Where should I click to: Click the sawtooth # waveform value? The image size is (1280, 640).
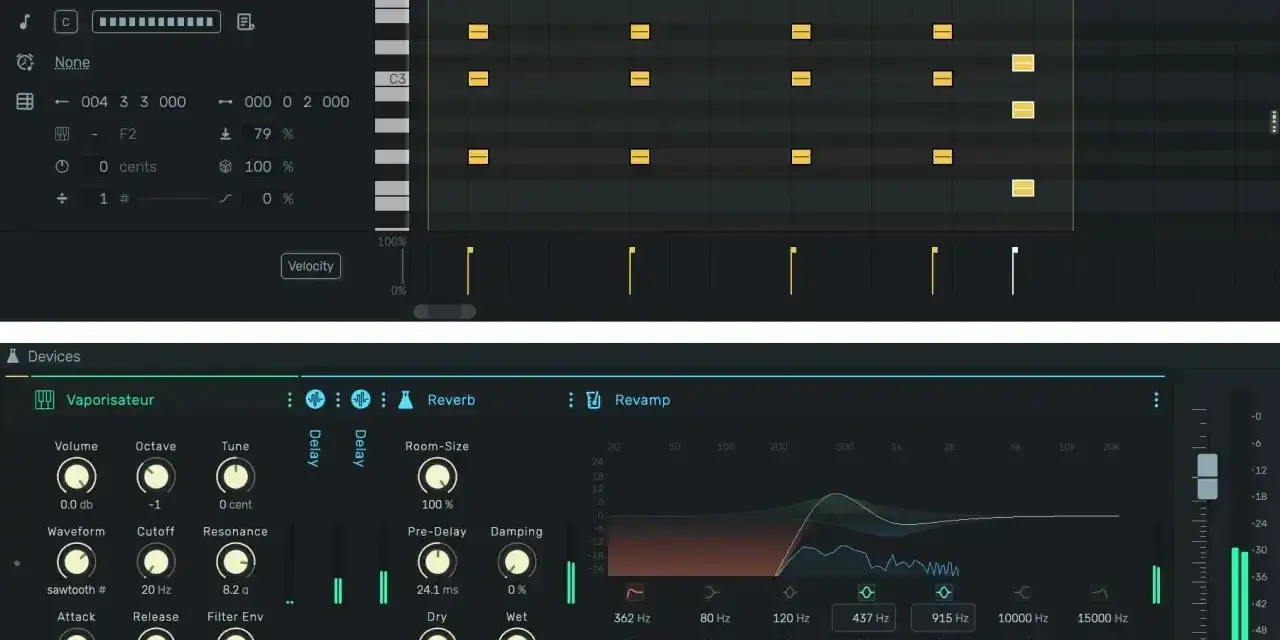point(76,590)
